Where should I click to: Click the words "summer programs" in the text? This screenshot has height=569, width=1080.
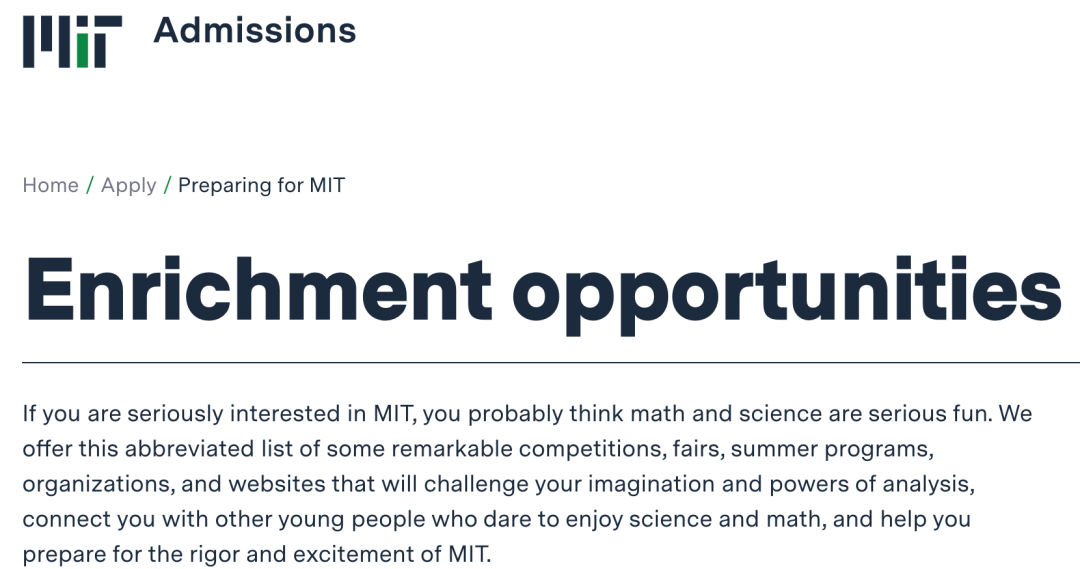point(832,448)
